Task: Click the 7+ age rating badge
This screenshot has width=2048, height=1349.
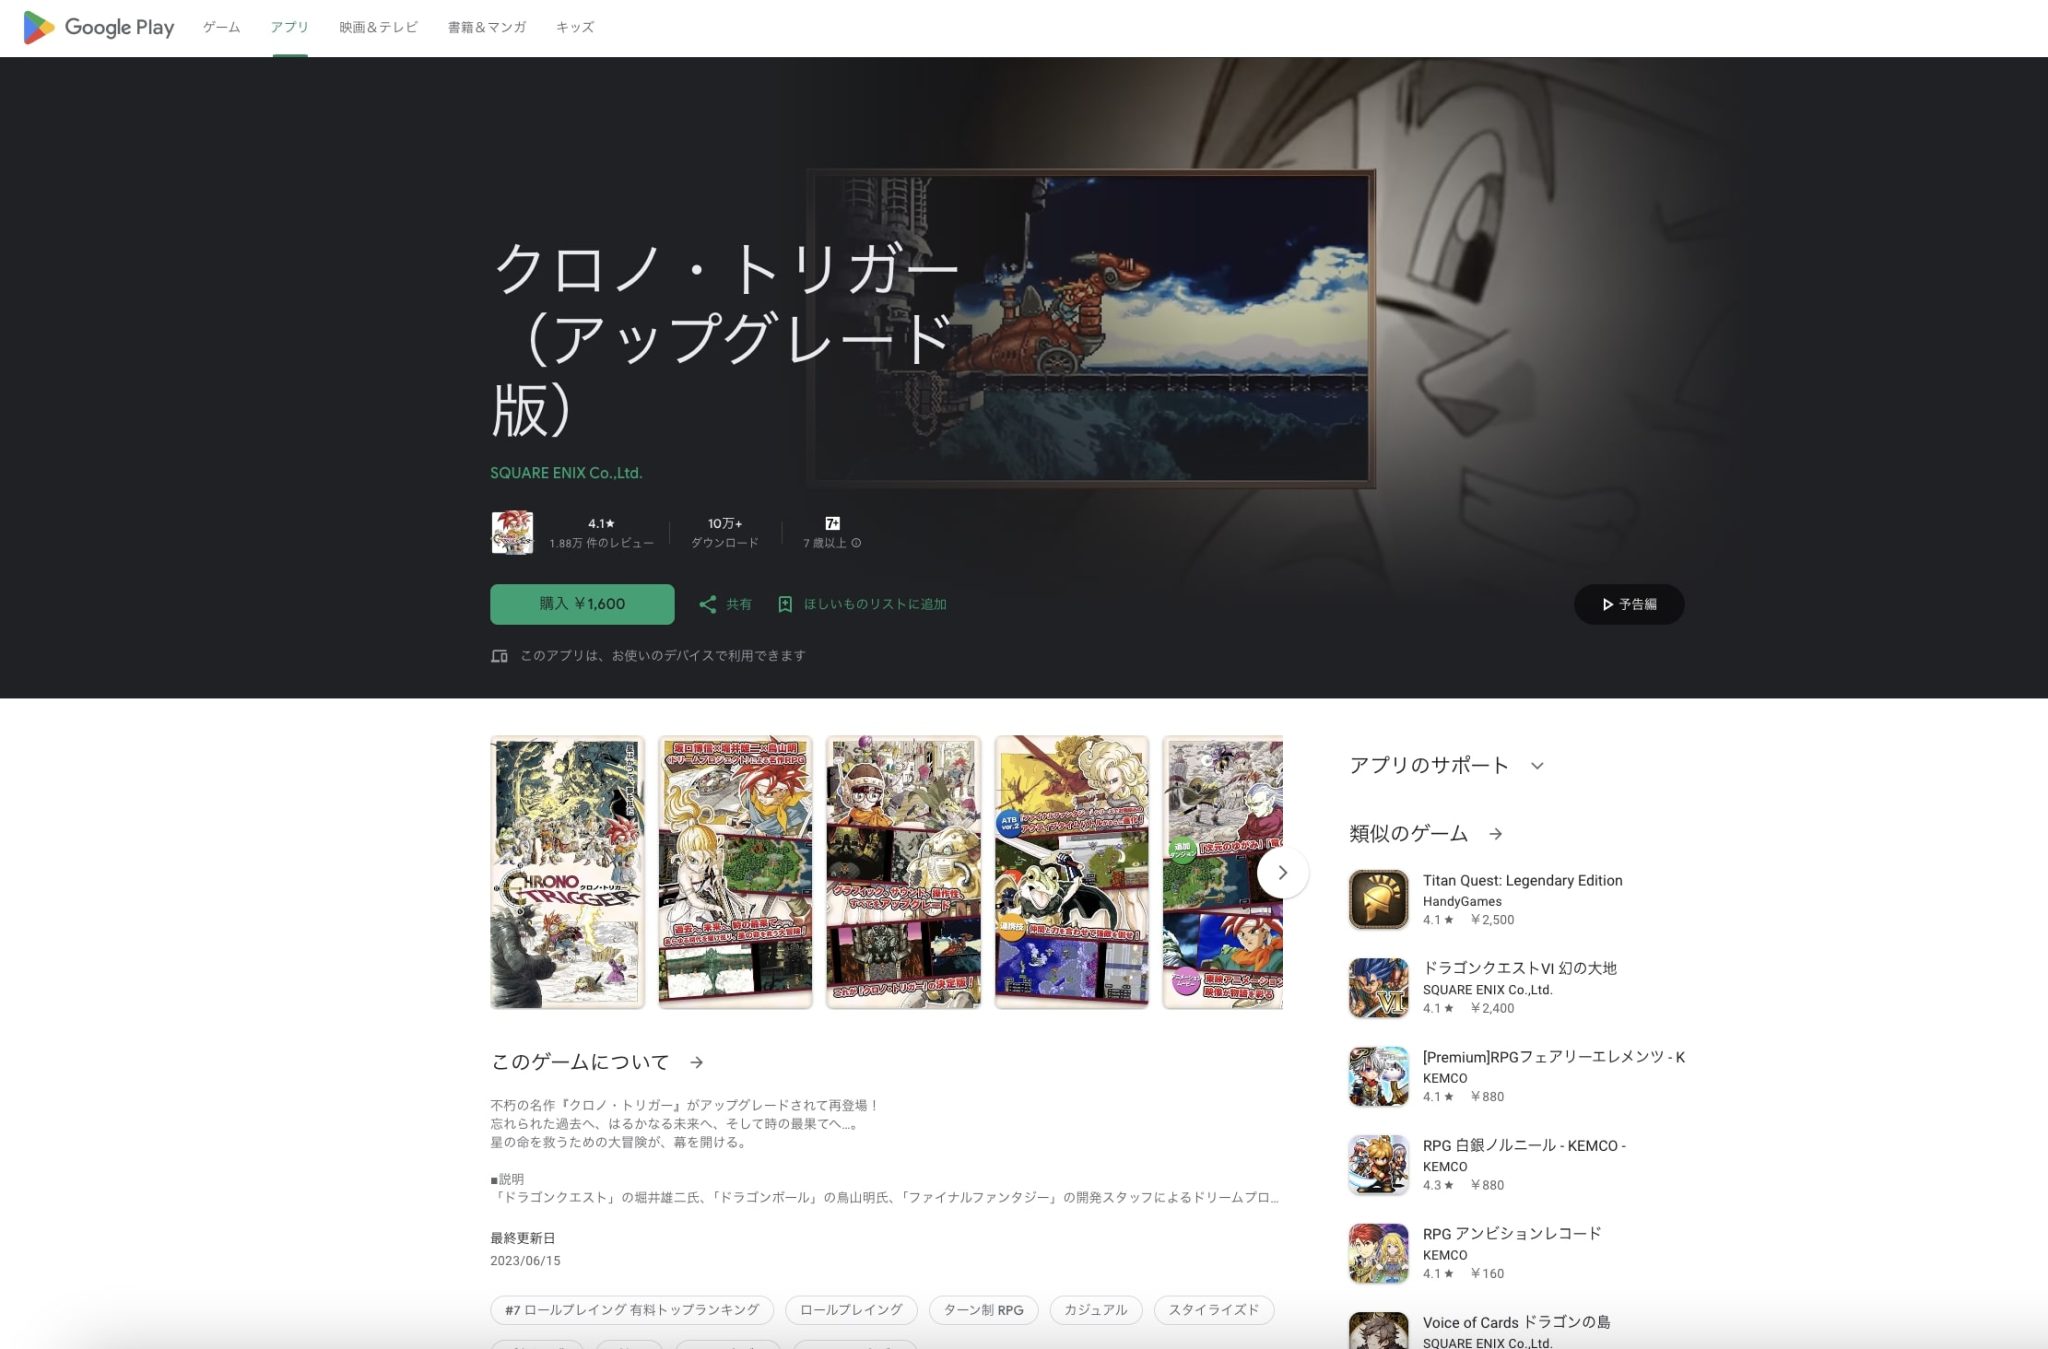Action: click(x=833, y=522)
